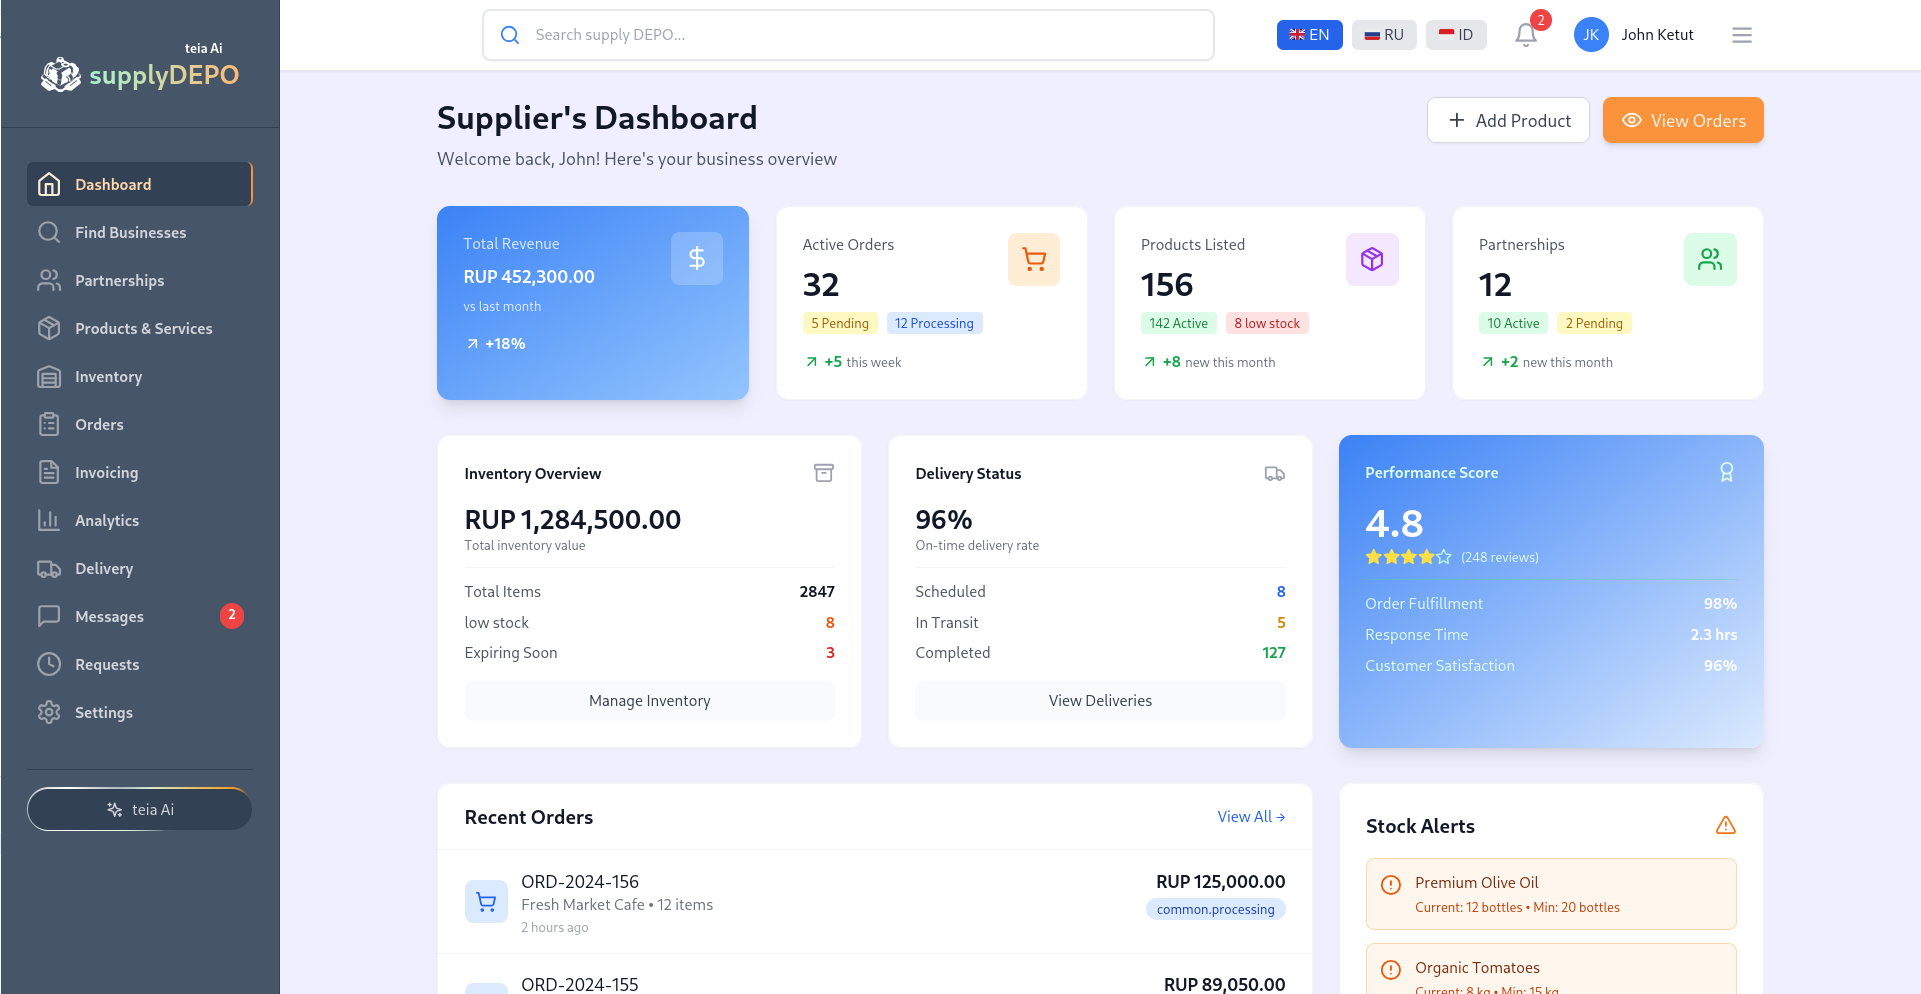Click the 8 low stock tag
The width and height of the screenshot is (1921, 994).
pyautogui.click(x=1267, y=323)
